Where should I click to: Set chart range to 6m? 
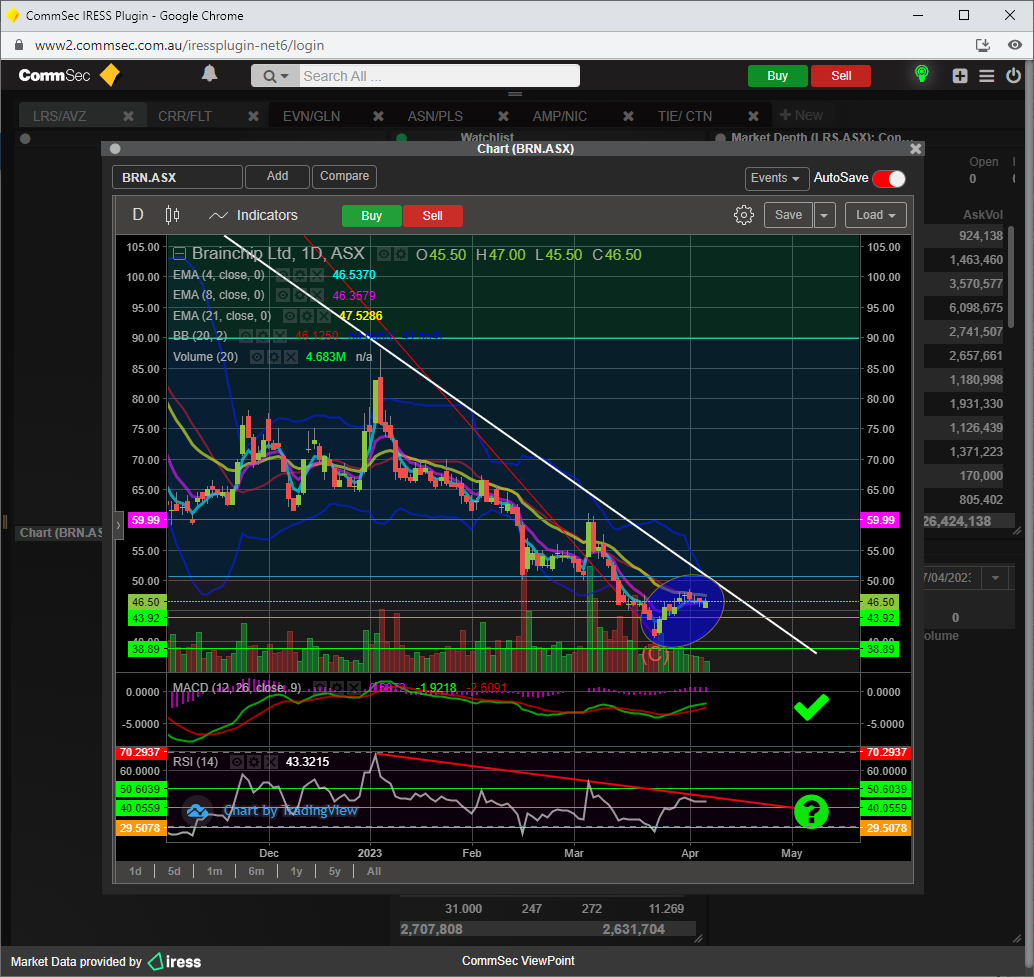(256, 872)
